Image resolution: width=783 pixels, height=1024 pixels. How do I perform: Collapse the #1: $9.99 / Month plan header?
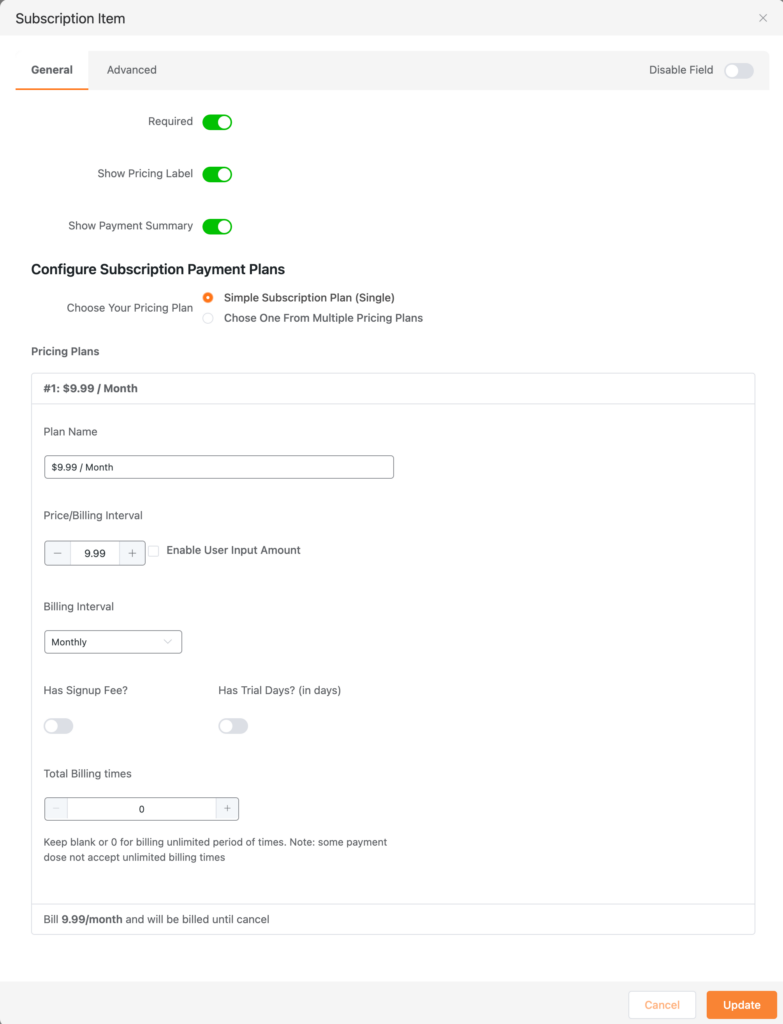pos(393,388)
